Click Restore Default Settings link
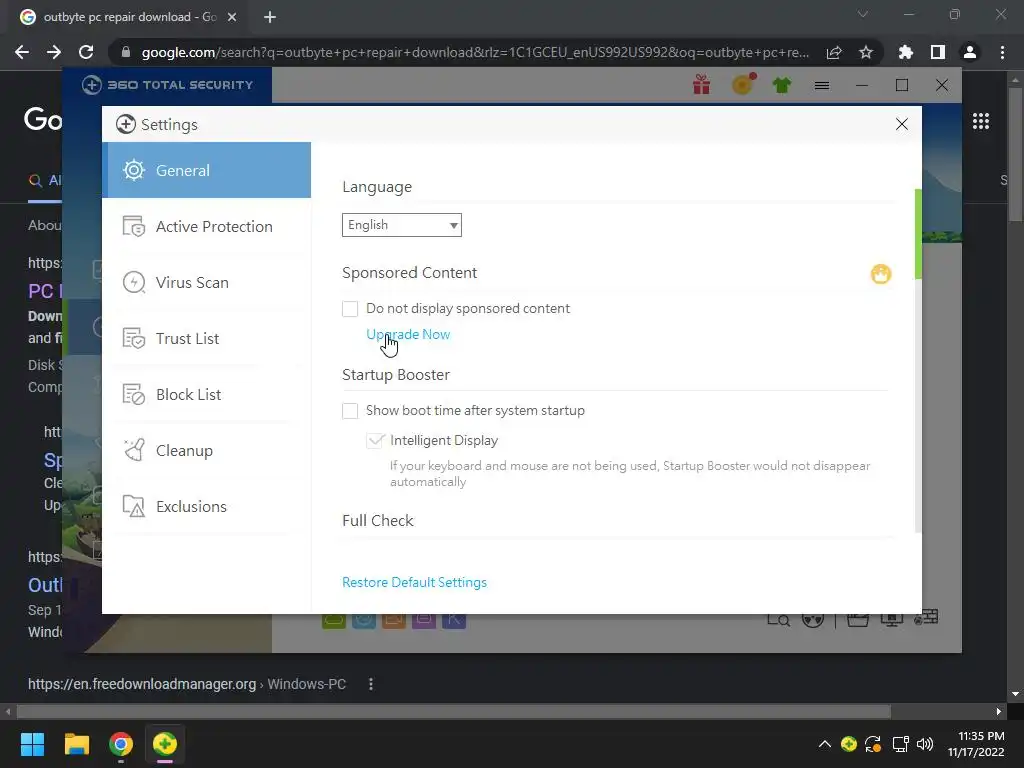Image resolution: width=1024 pixels, height=768 pixels. tap(415, 583)
